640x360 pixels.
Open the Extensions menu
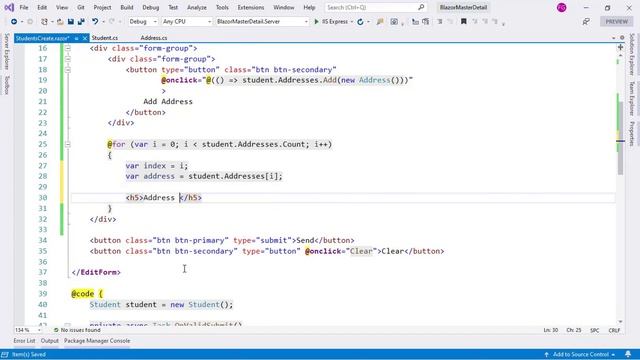pyautogui.click(x=251, y=7)
